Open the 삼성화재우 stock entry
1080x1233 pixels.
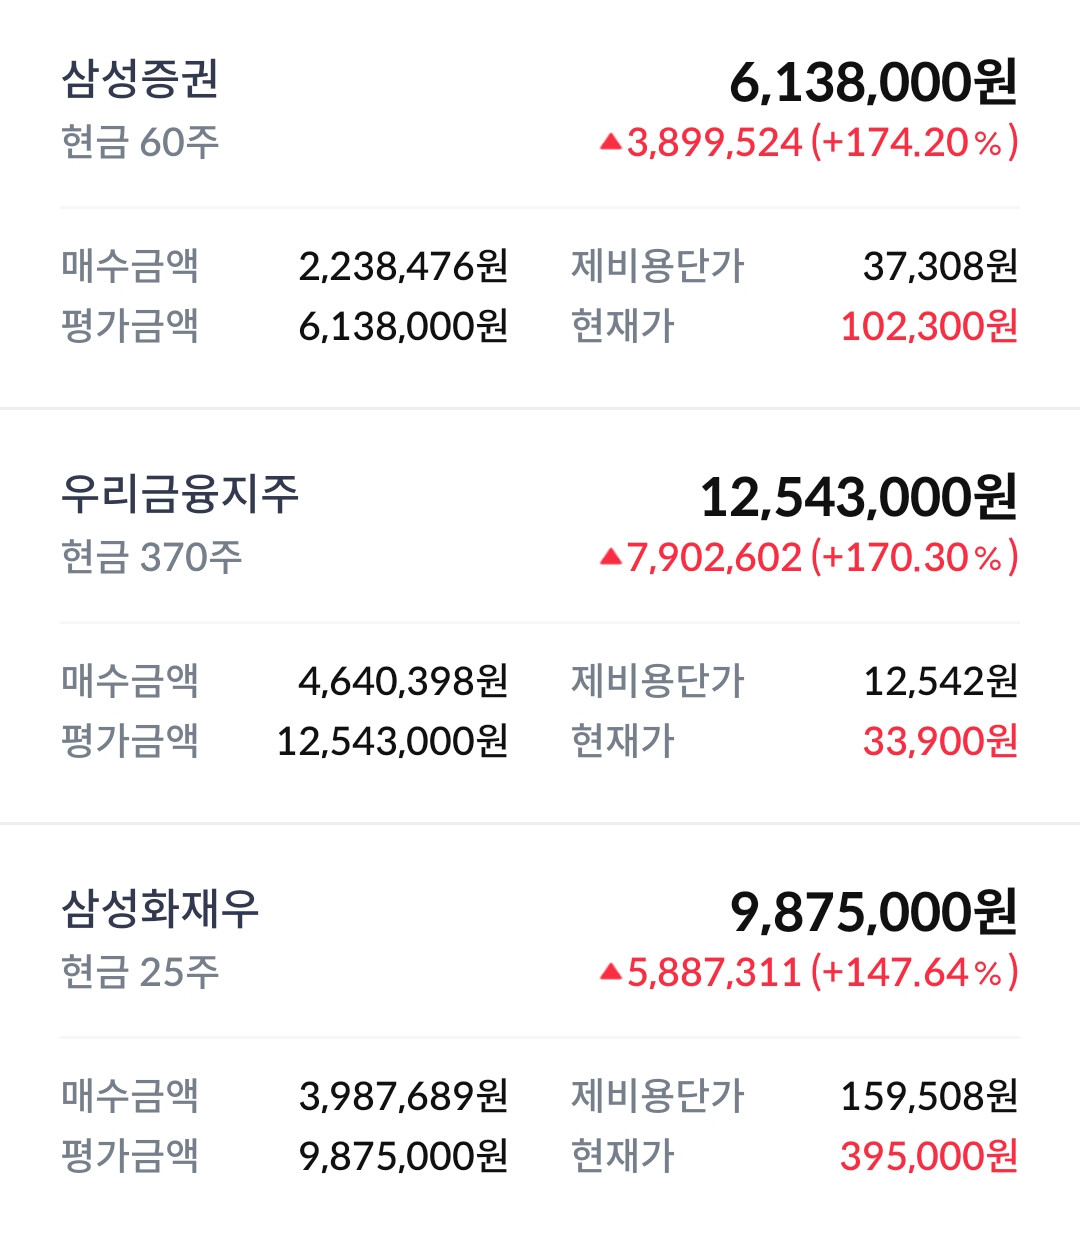tap(160, 909)
